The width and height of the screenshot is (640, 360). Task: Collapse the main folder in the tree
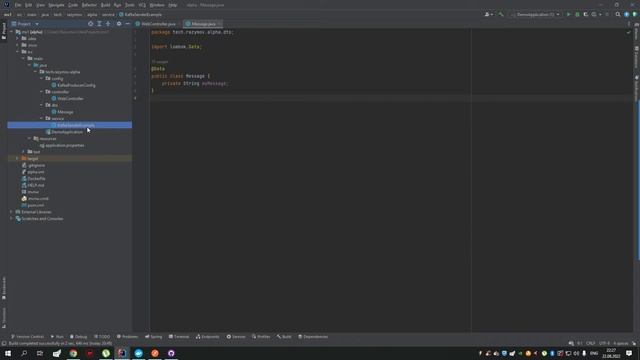(24, 58)
